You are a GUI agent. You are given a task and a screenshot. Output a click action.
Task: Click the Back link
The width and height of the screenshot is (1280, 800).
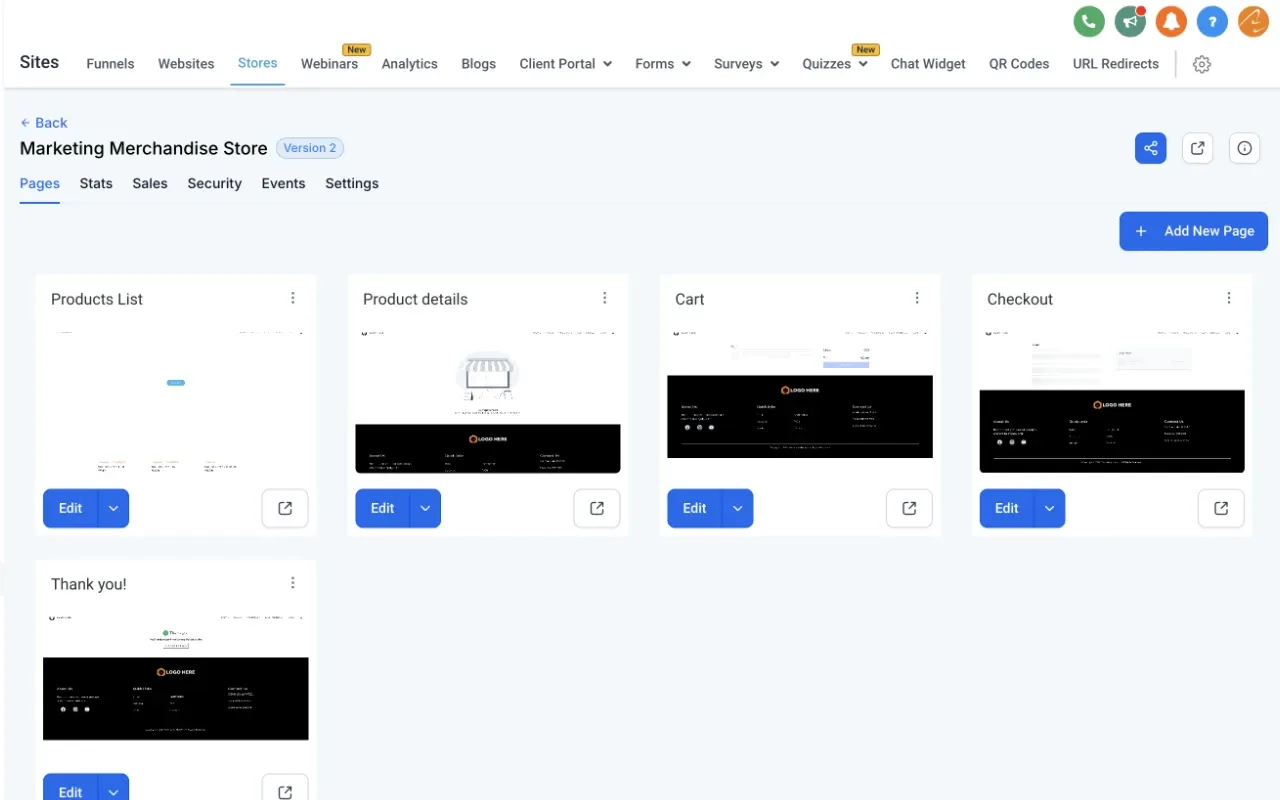click(43, 122)
